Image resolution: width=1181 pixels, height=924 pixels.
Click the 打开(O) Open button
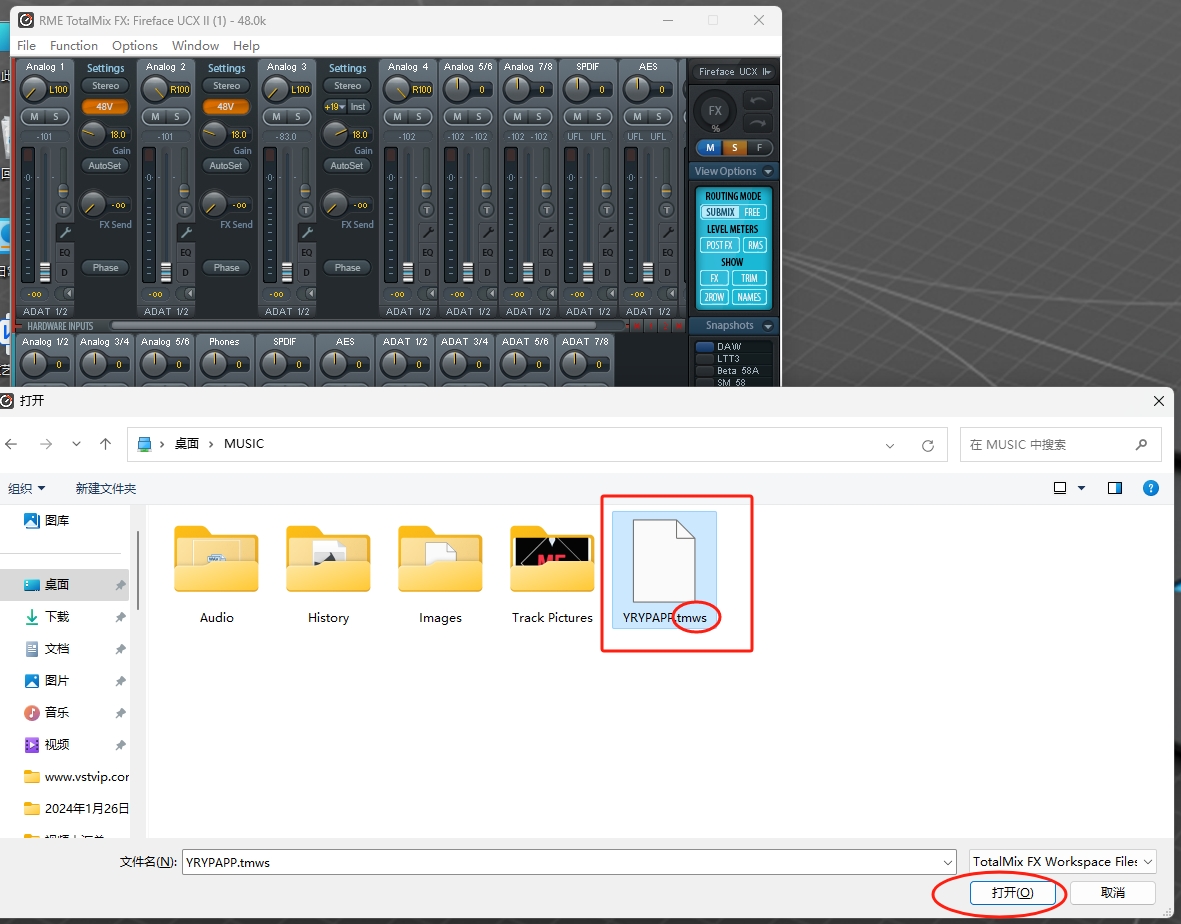[x=1012, y=893]
